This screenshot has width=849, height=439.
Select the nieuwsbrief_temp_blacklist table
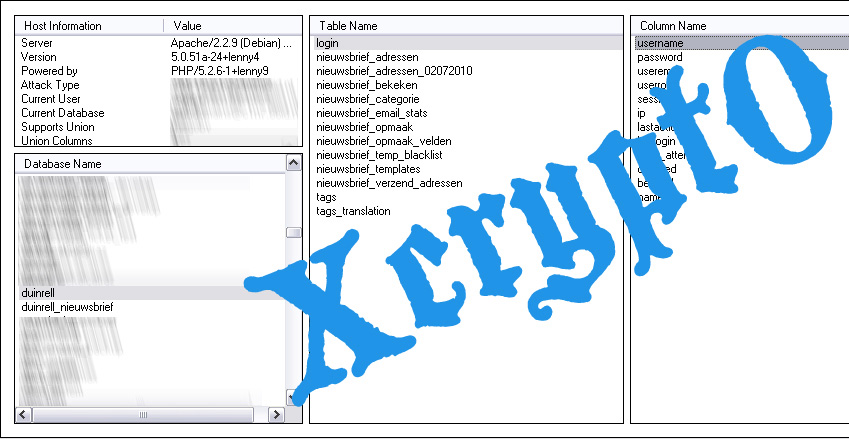380,155
